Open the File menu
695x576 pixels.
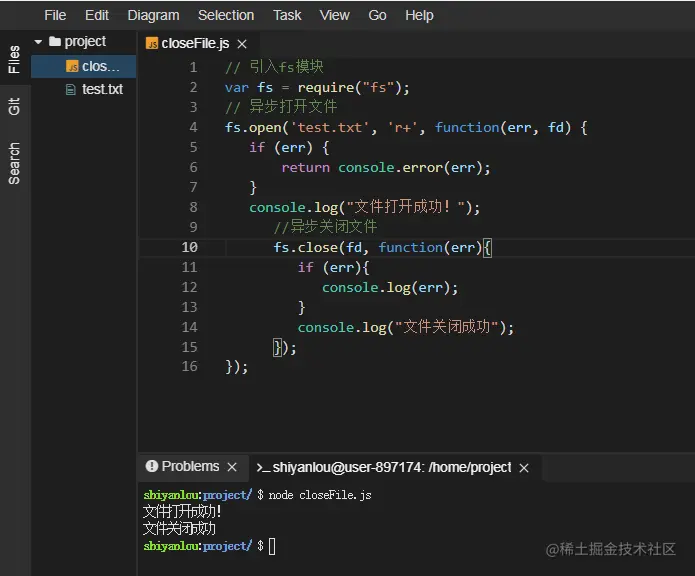tap(55, 16)
